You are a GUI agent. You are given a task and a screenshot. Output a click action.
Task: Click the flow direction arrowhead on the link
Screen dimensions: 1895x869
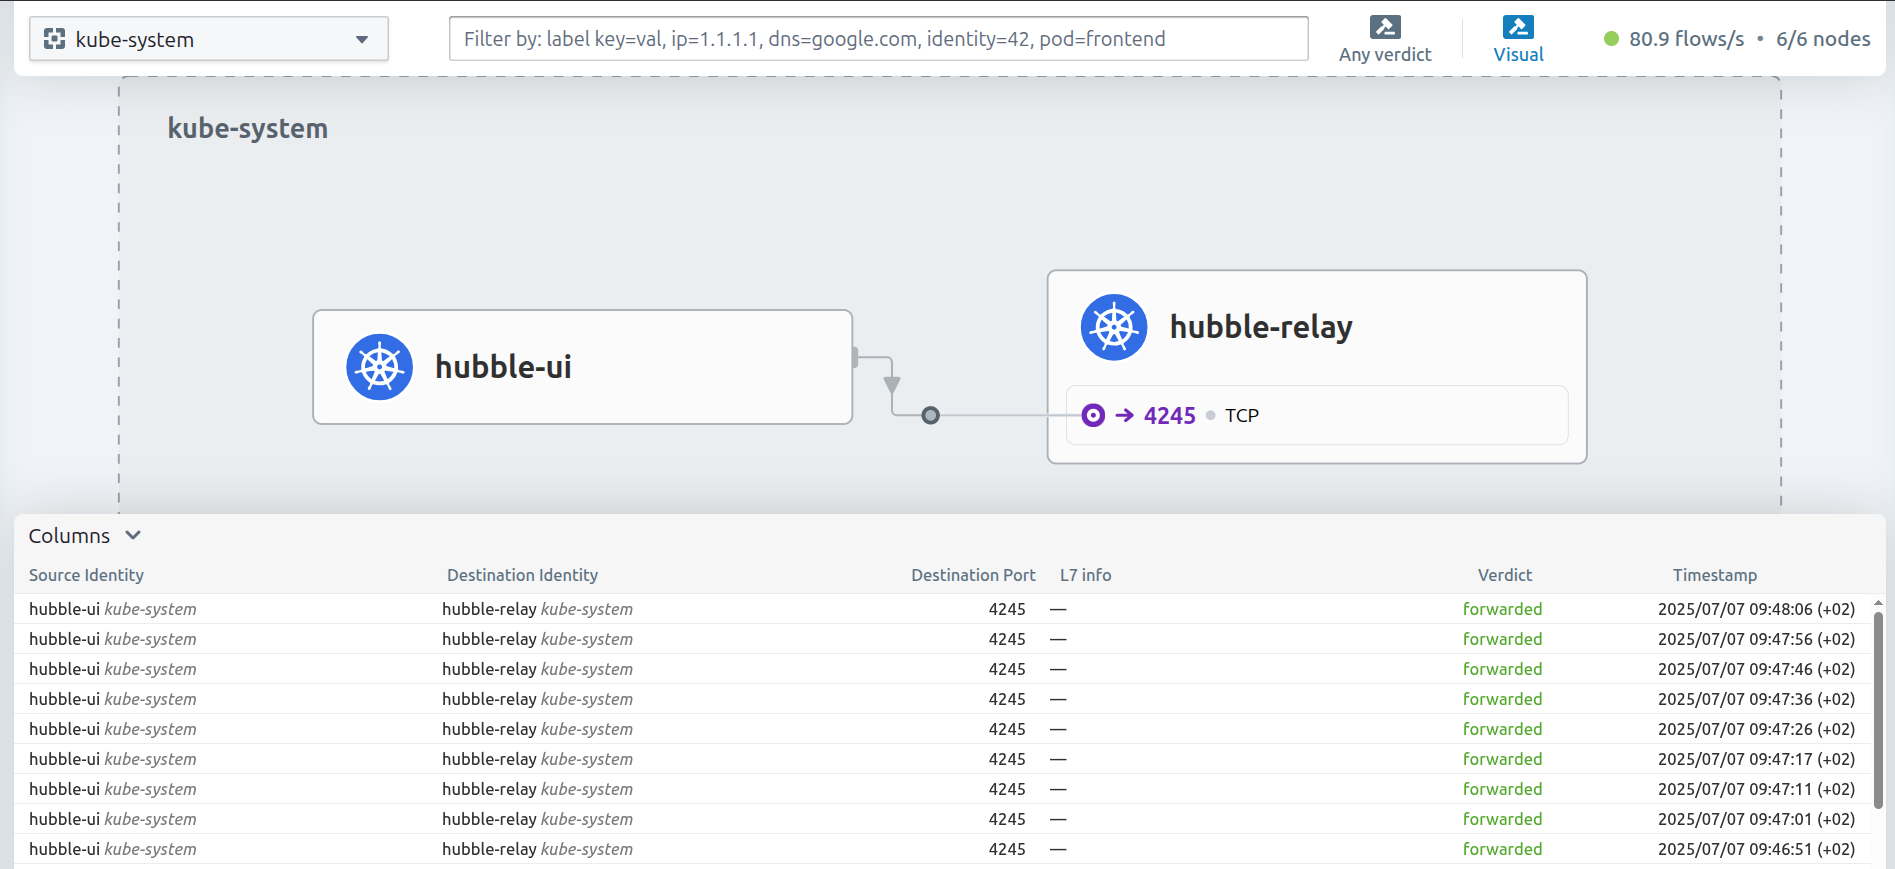click(892, 385)
